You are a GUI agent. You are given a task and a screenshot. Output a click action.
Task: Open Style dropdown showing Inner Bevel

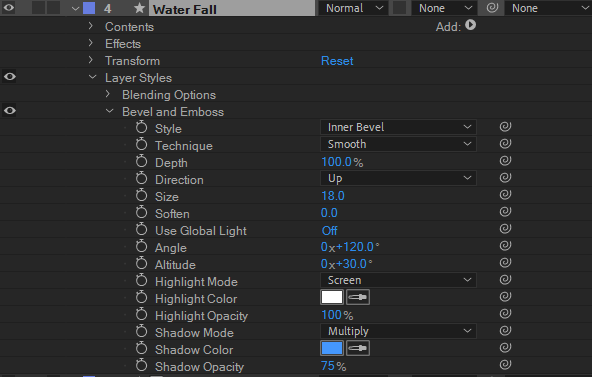coord(398,127)
